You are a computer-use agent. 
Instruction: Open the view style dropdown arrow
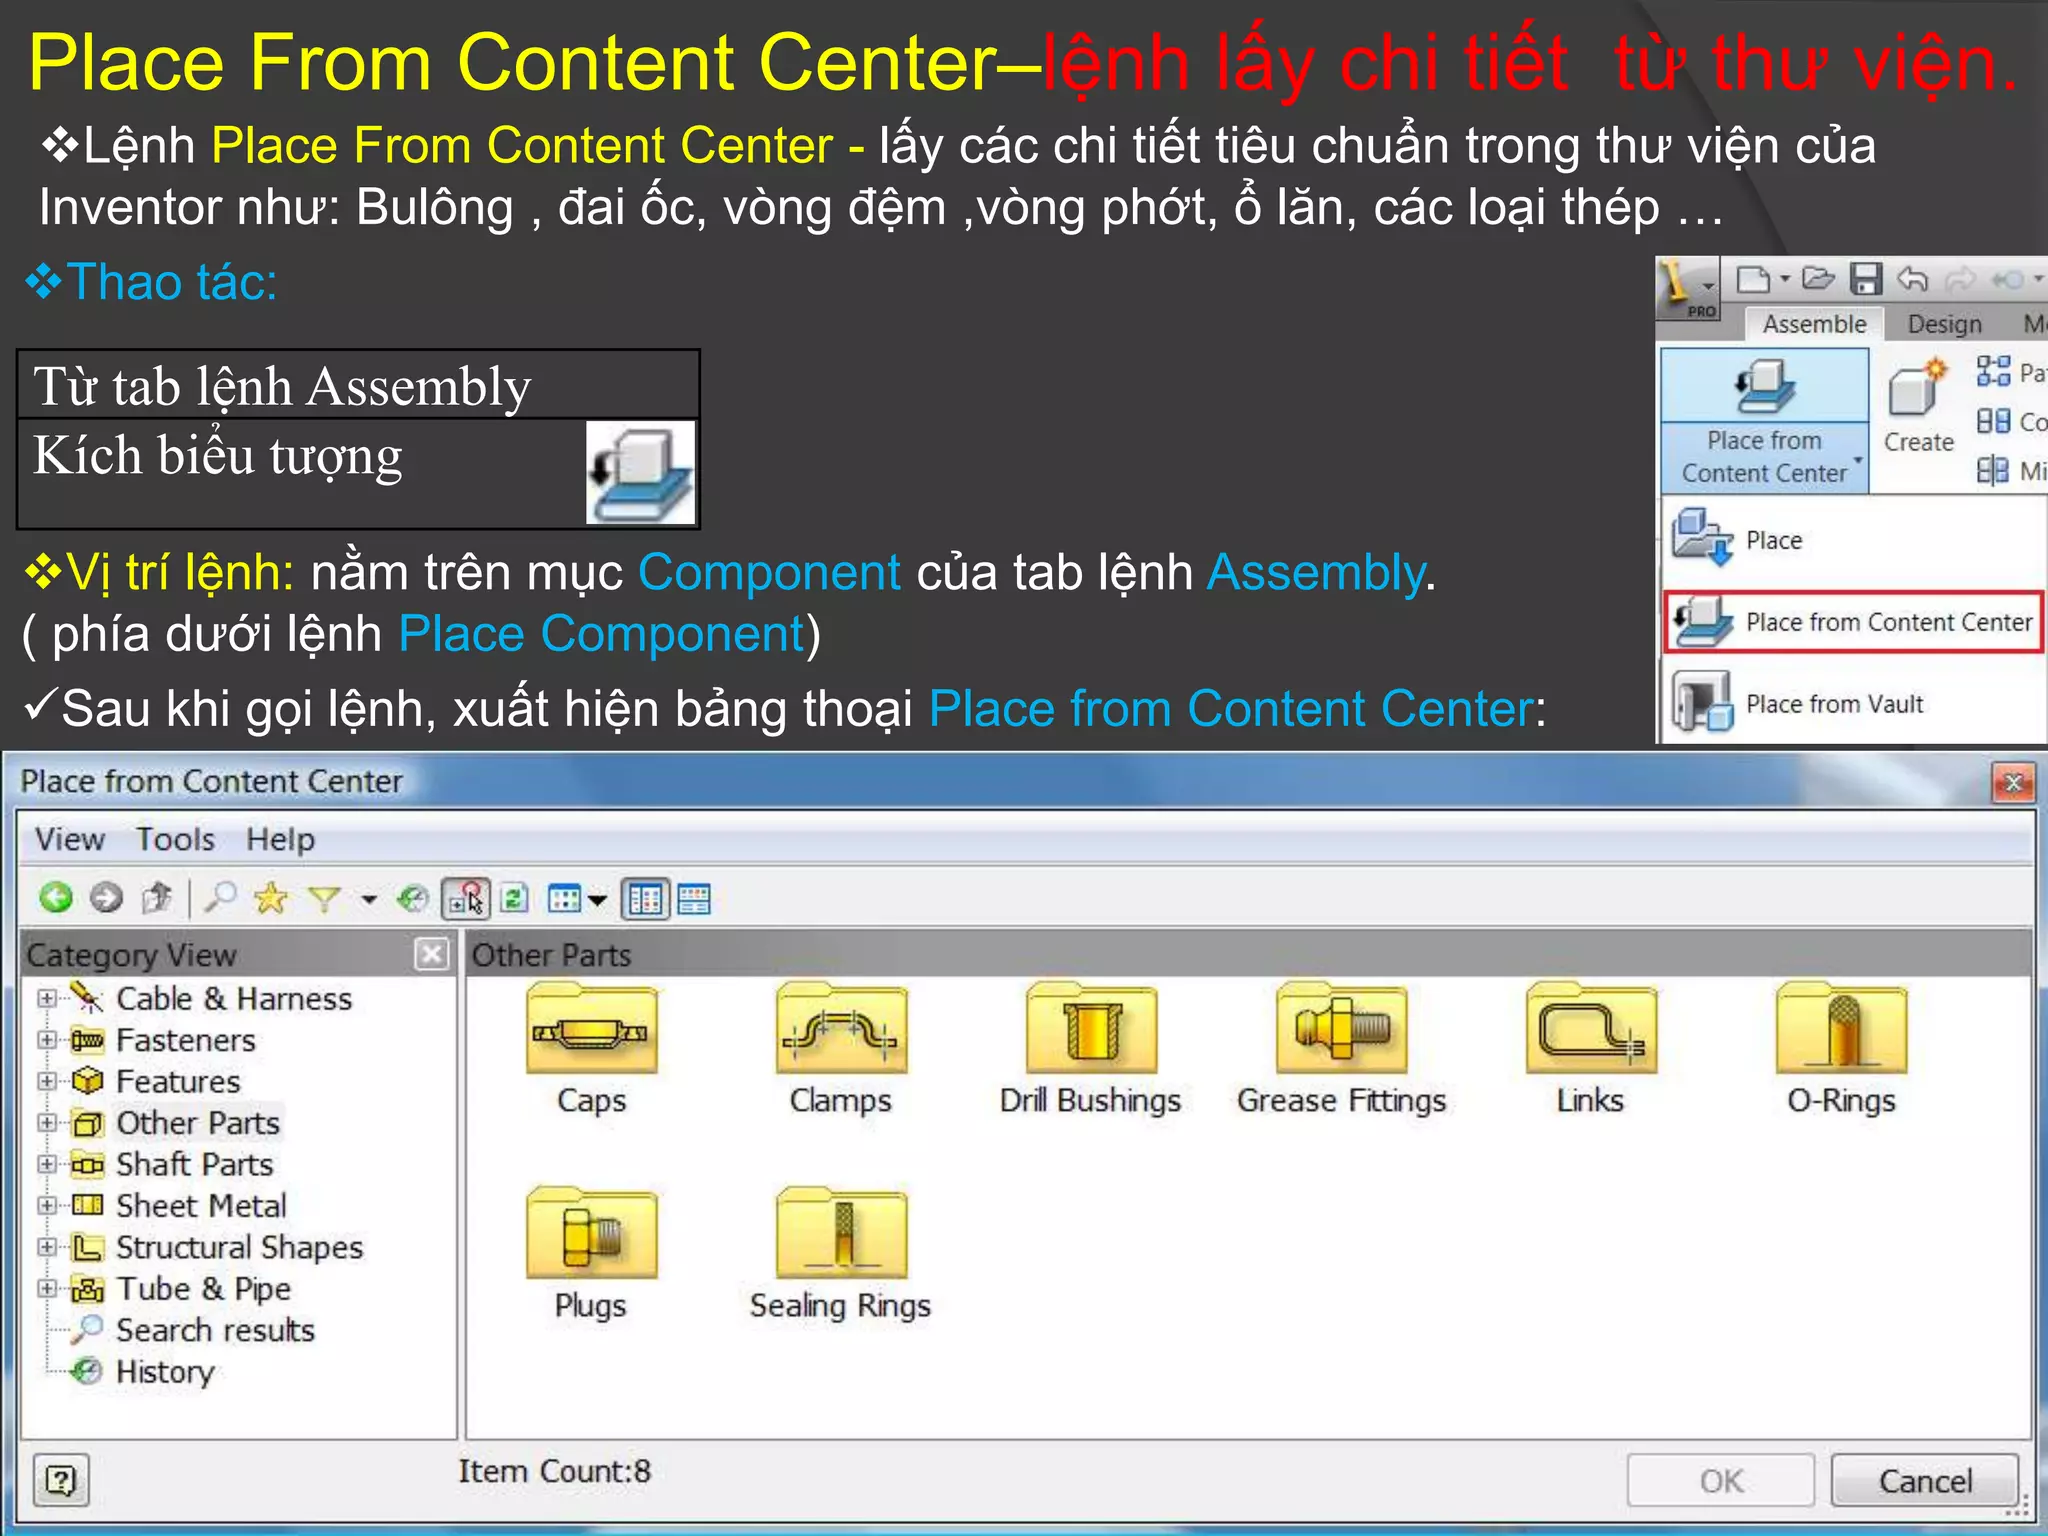598,899
